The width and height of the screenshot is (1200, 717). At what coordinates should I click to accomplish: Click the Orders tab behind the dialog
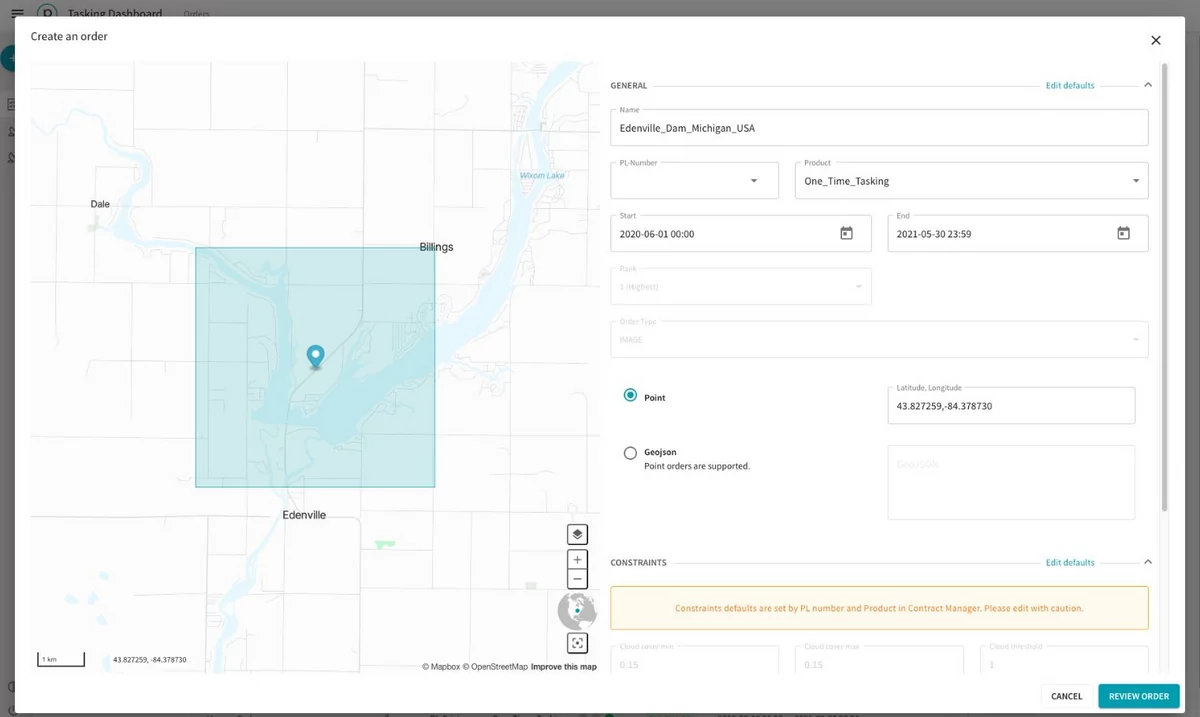tap(196, 14)
